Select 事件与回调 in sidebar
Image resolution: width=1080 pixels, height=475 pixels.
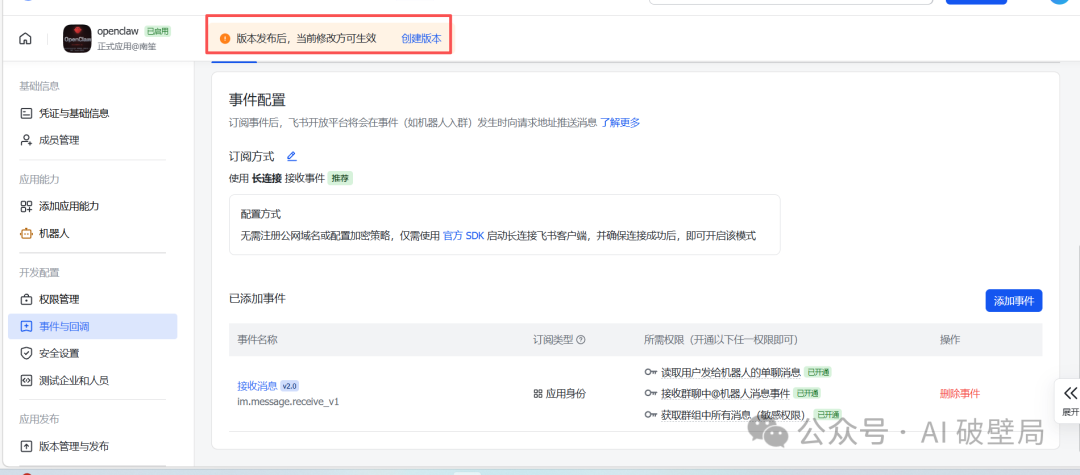tap(92, 326)
